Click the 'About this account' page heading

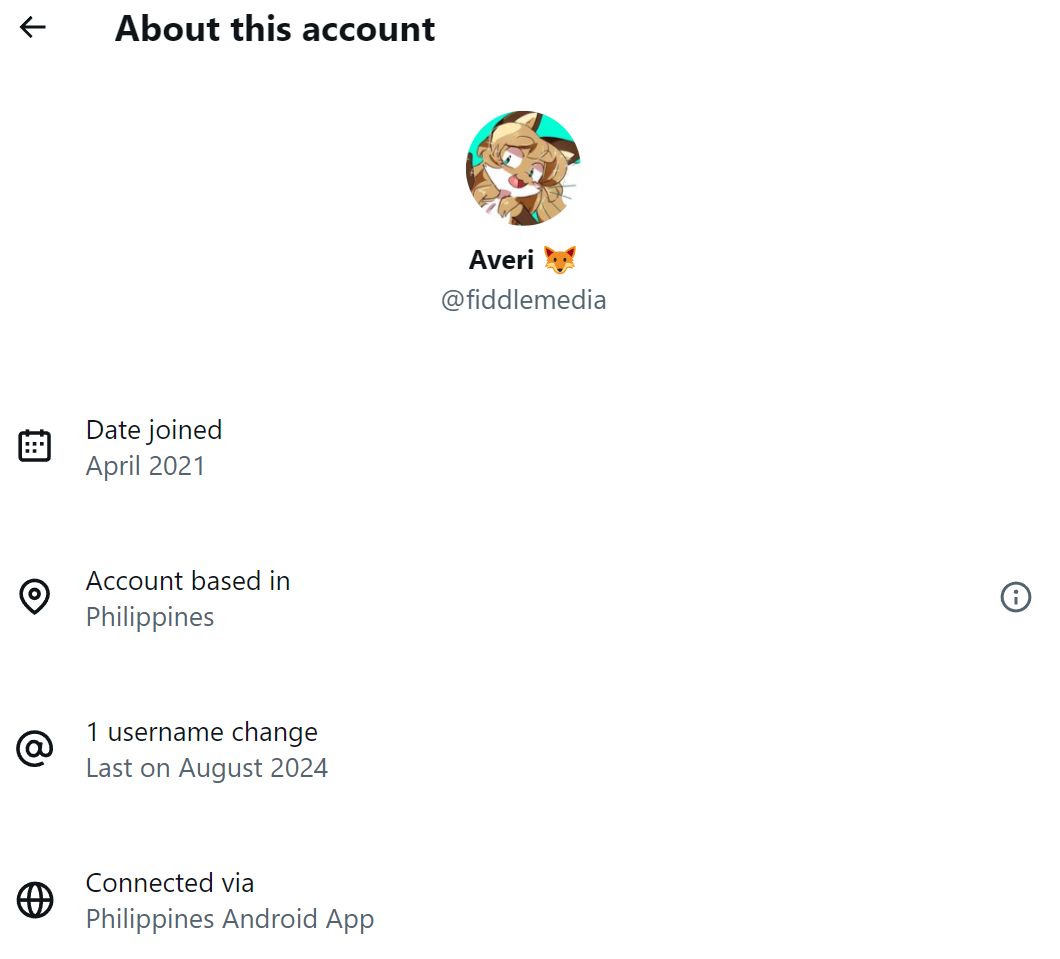[275, 29]
